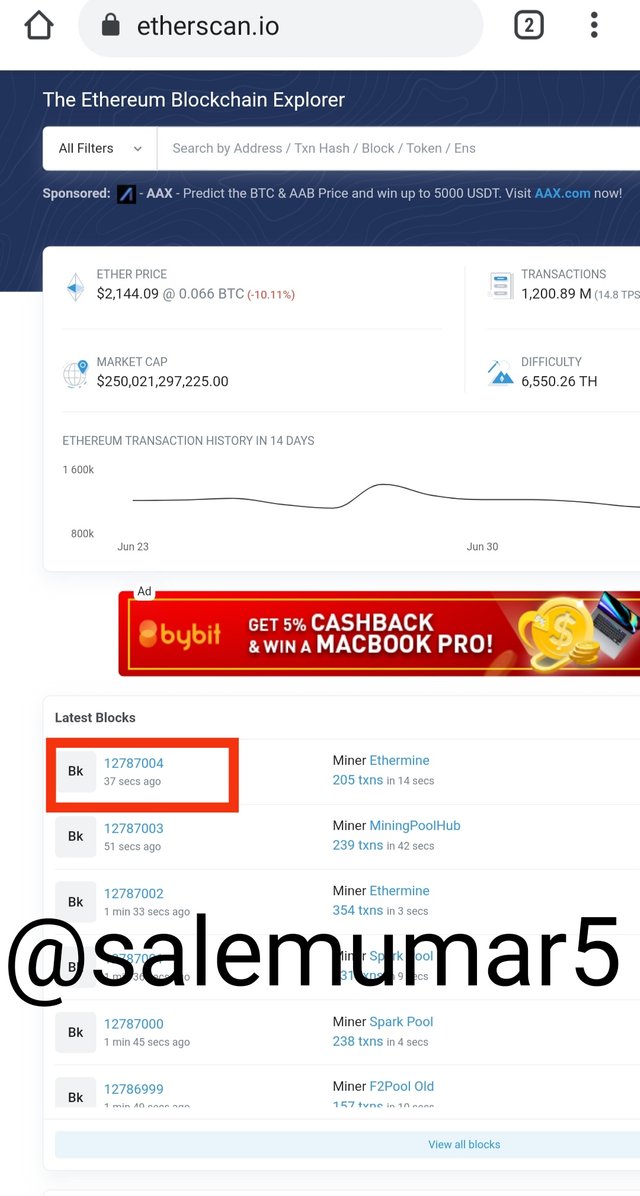Open miner Spark Pool of block 12787000
Screen dimensions: 640x1196
(x=401, y=1021)
